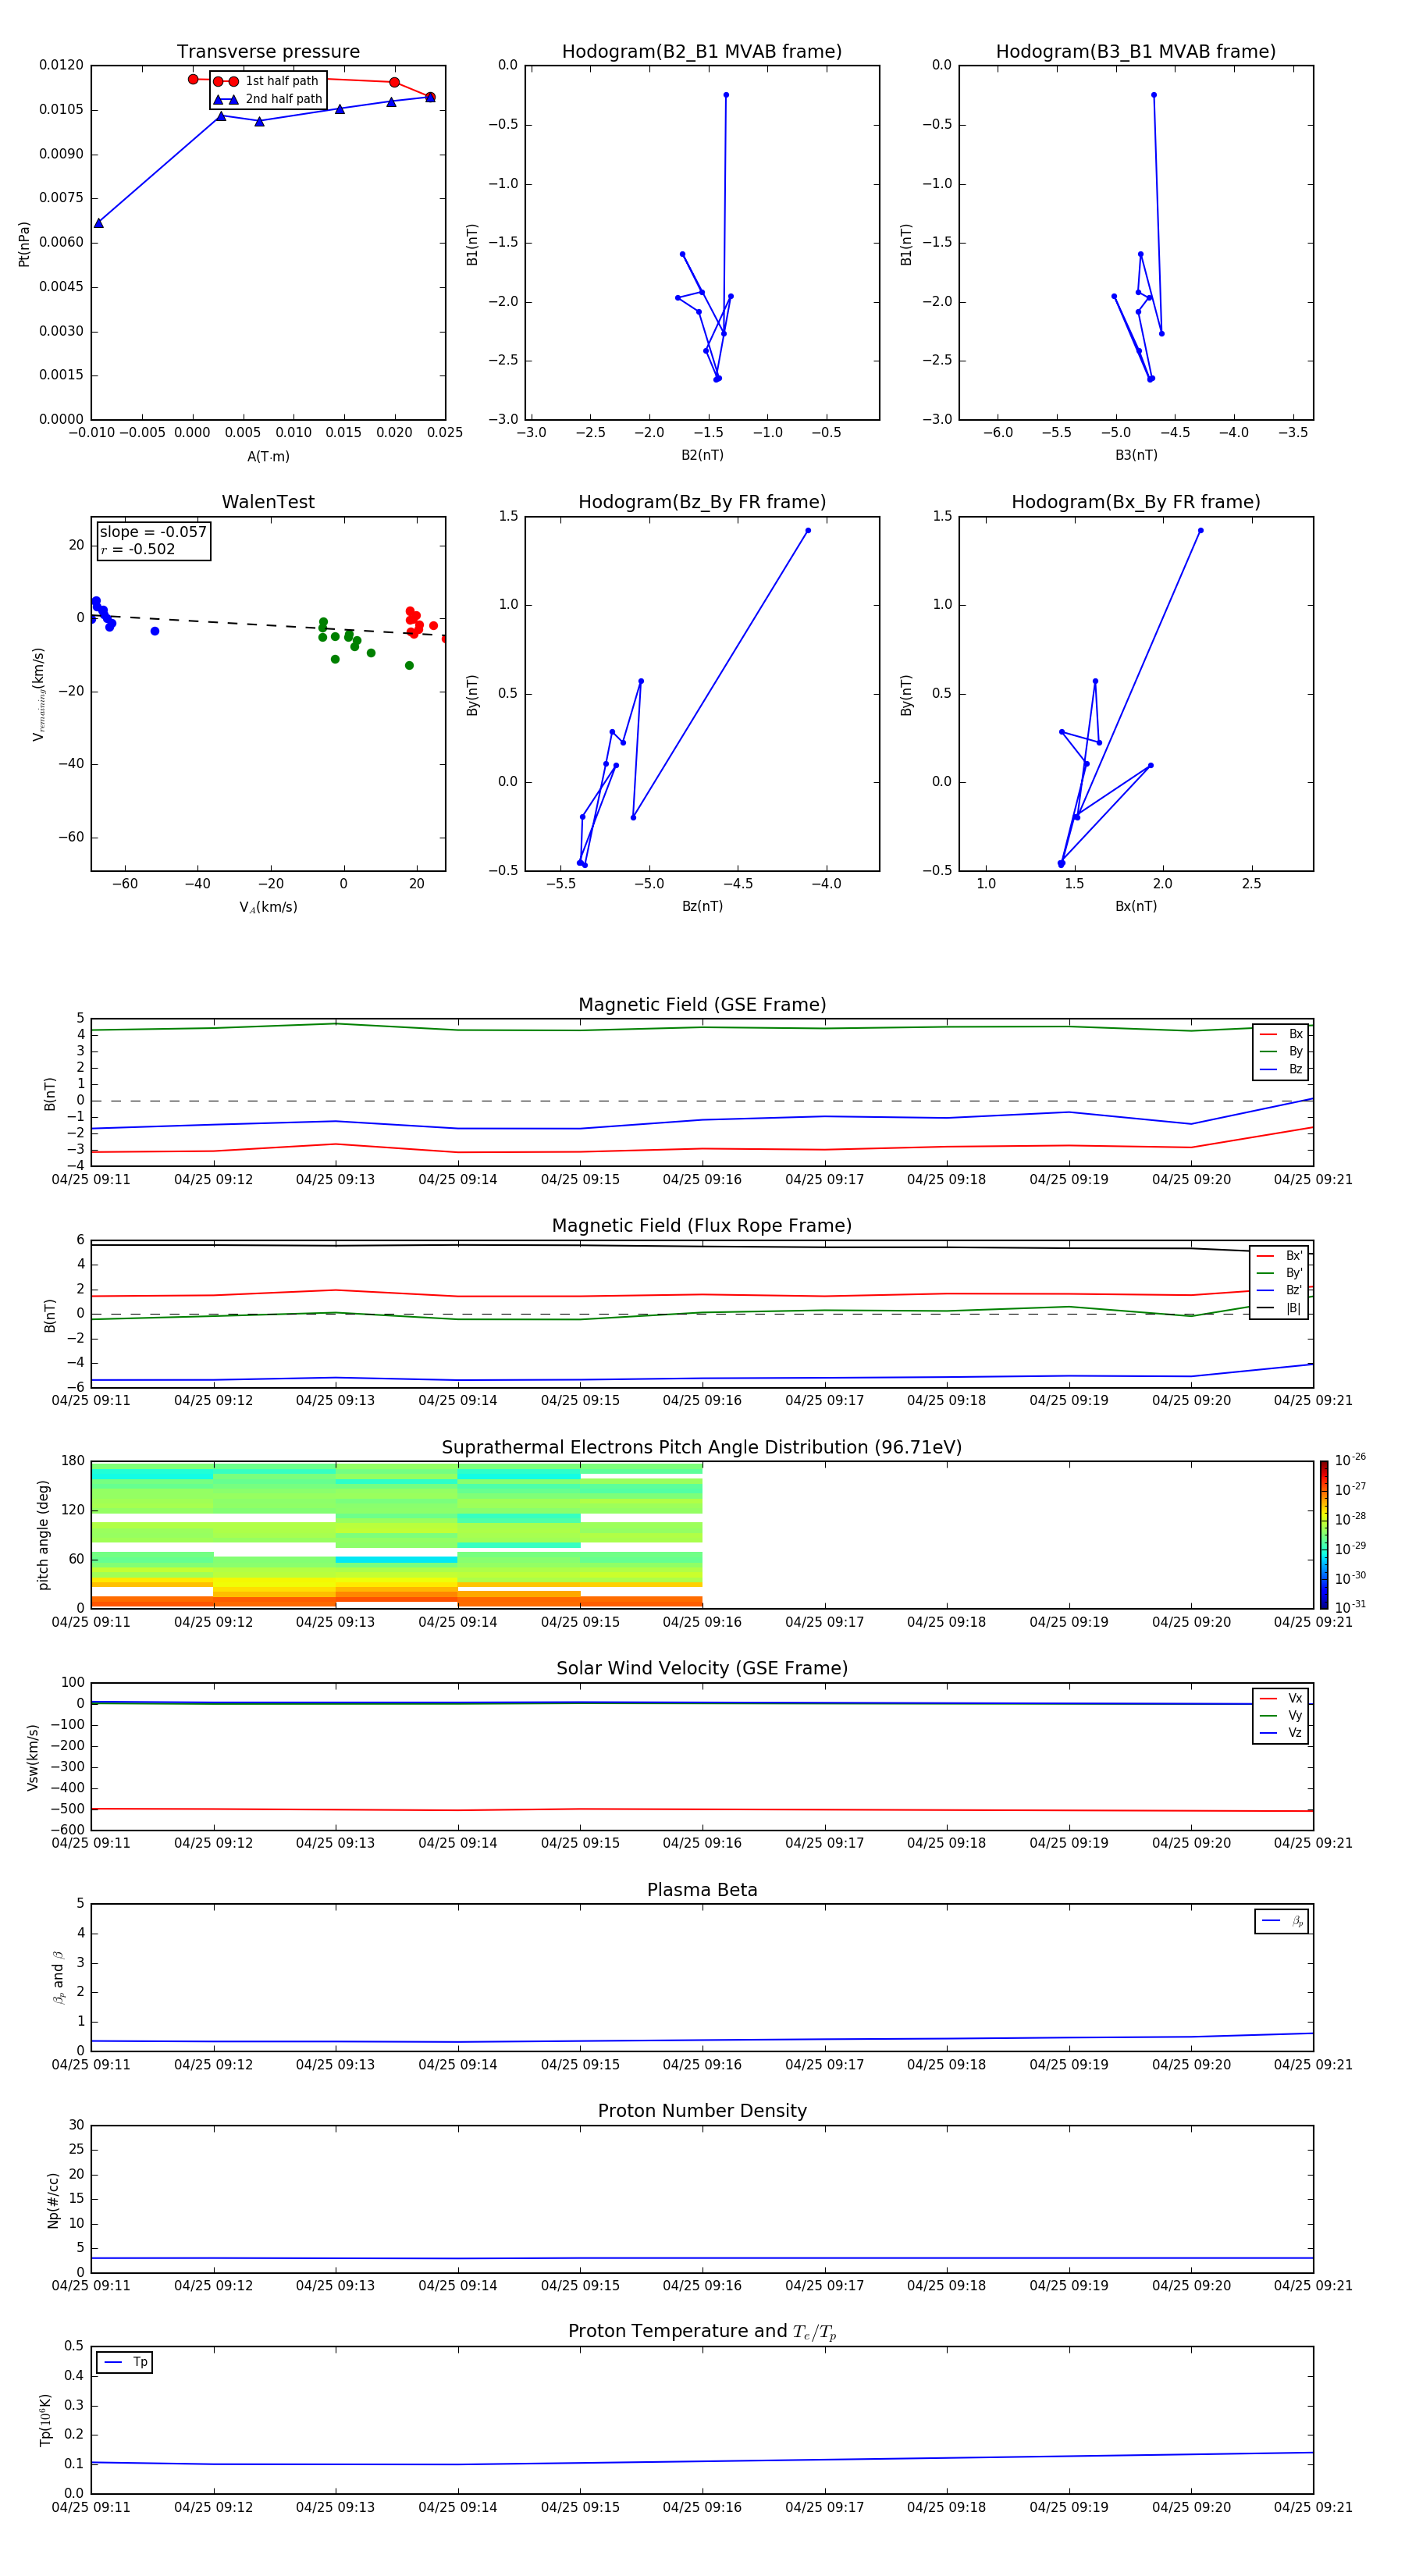The image size is (1405, 2576).
Task: Click the Bx legend entry in GSE magnetic field
Action: pos(1281,1034)
